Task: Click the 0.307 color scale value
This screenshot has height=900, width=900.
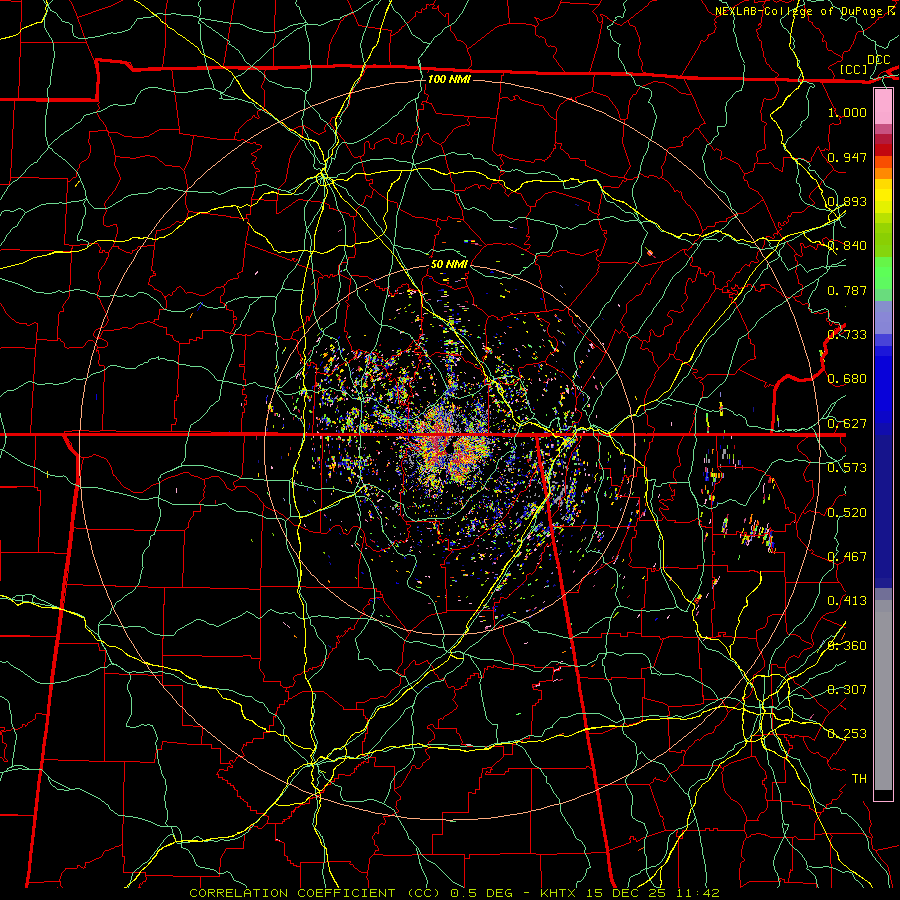Action: [847, 690]
